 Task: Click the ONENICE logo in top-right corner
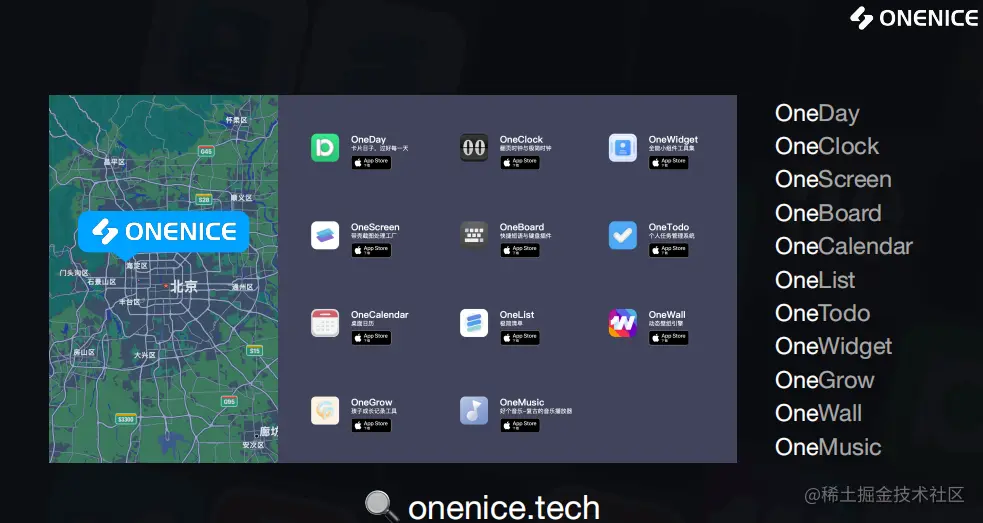tap(913, 18)
